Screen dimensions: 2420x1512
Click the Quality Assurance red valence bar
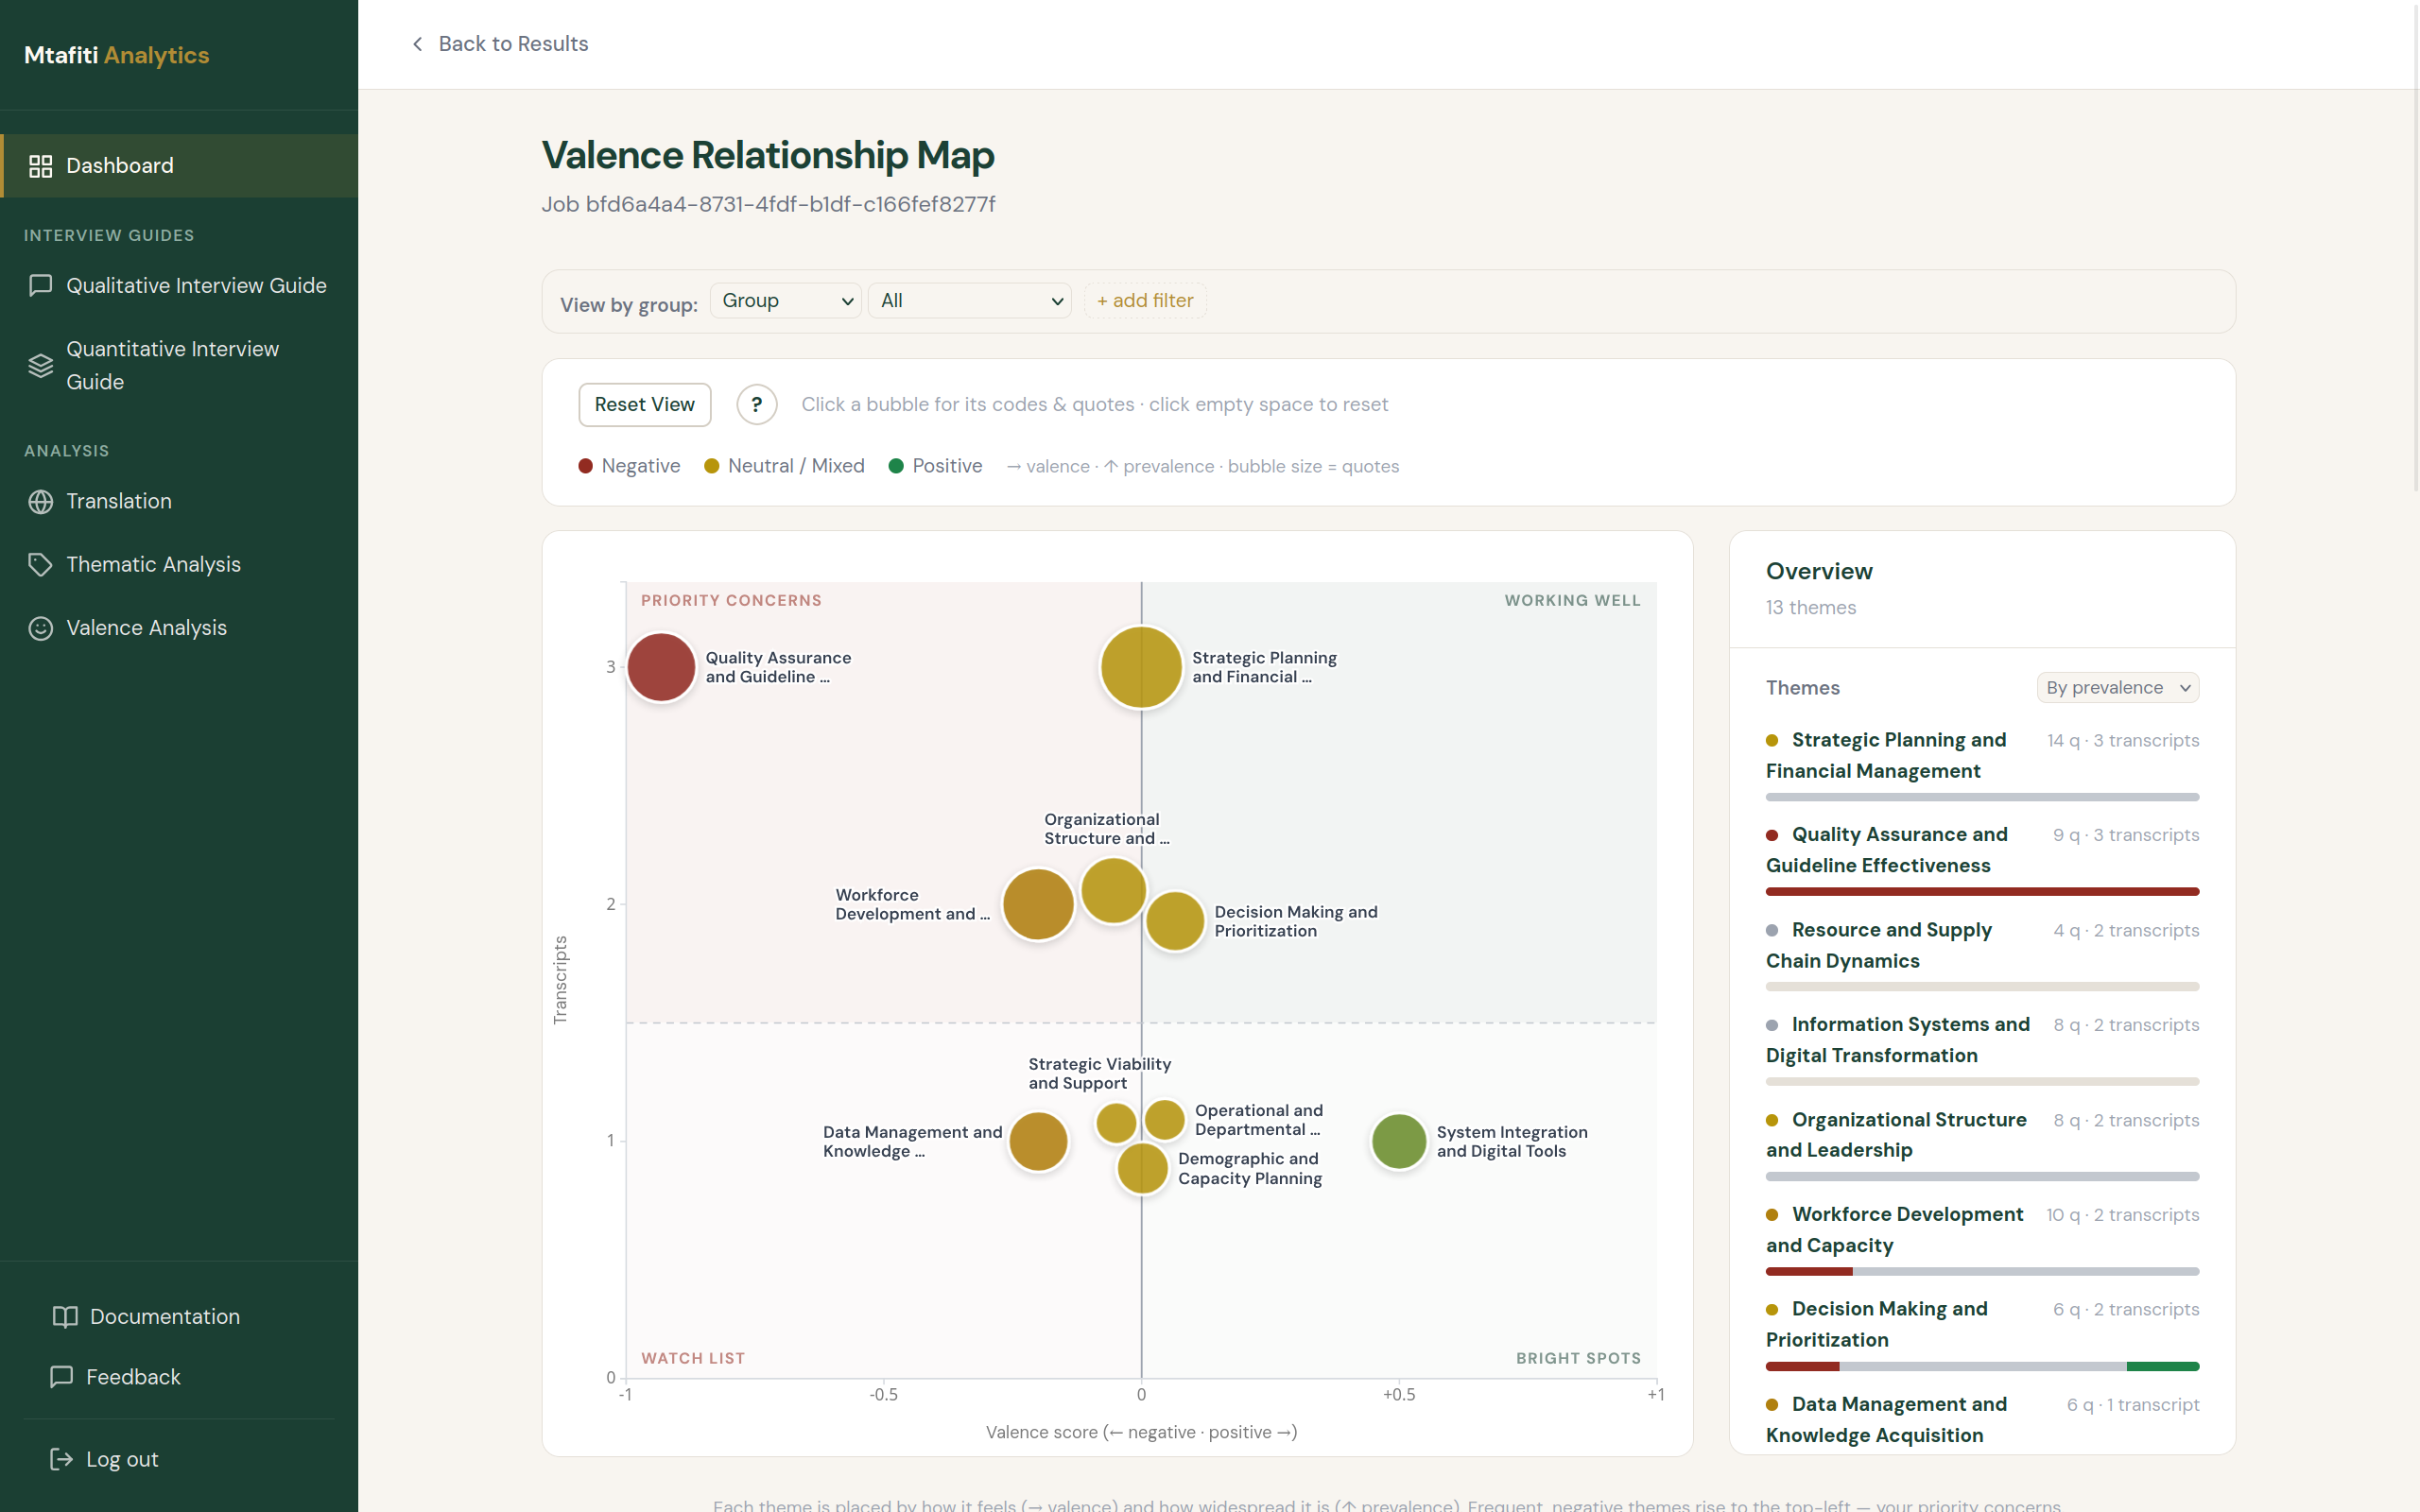coord(1982,892)
